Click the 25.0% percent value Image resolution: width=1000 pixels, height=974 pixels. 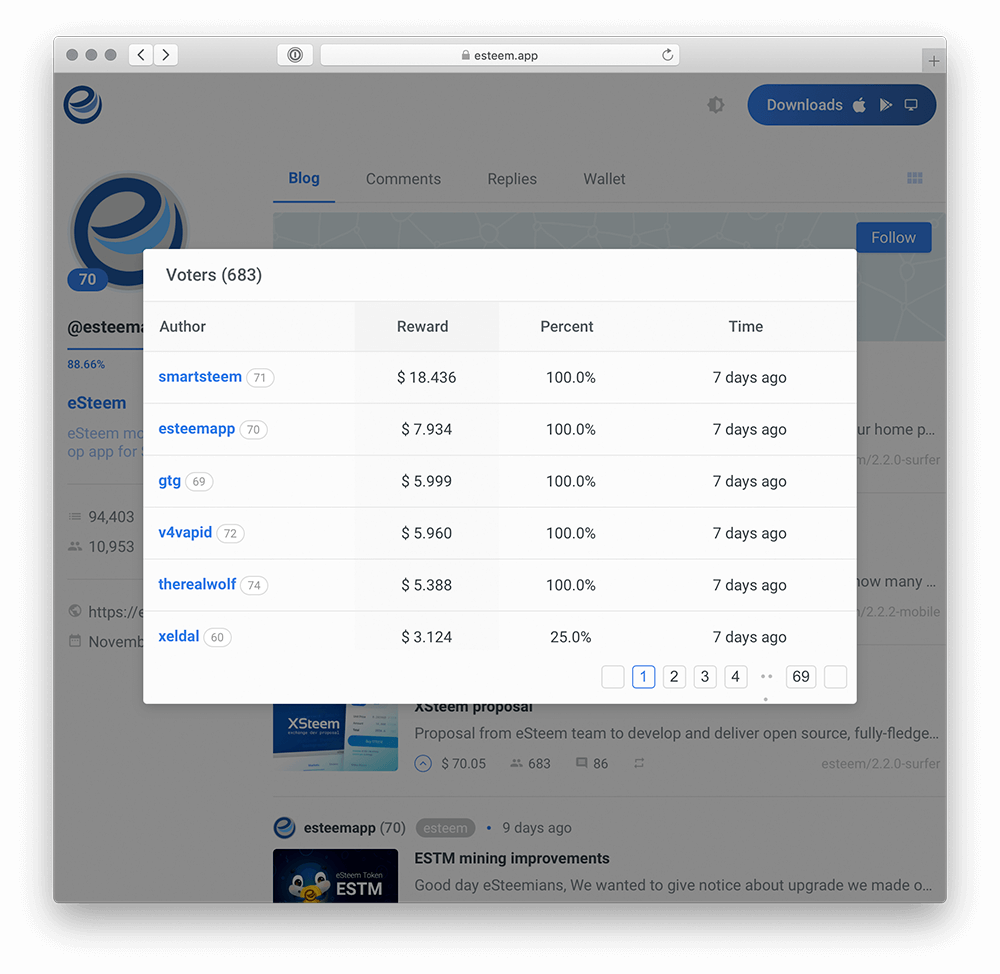pos(571,637)
